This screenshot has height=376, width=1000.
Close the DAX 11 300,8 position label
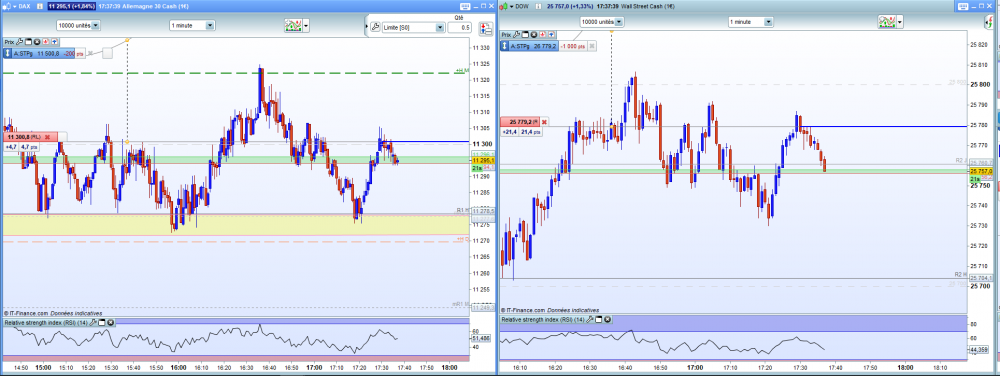47,137
